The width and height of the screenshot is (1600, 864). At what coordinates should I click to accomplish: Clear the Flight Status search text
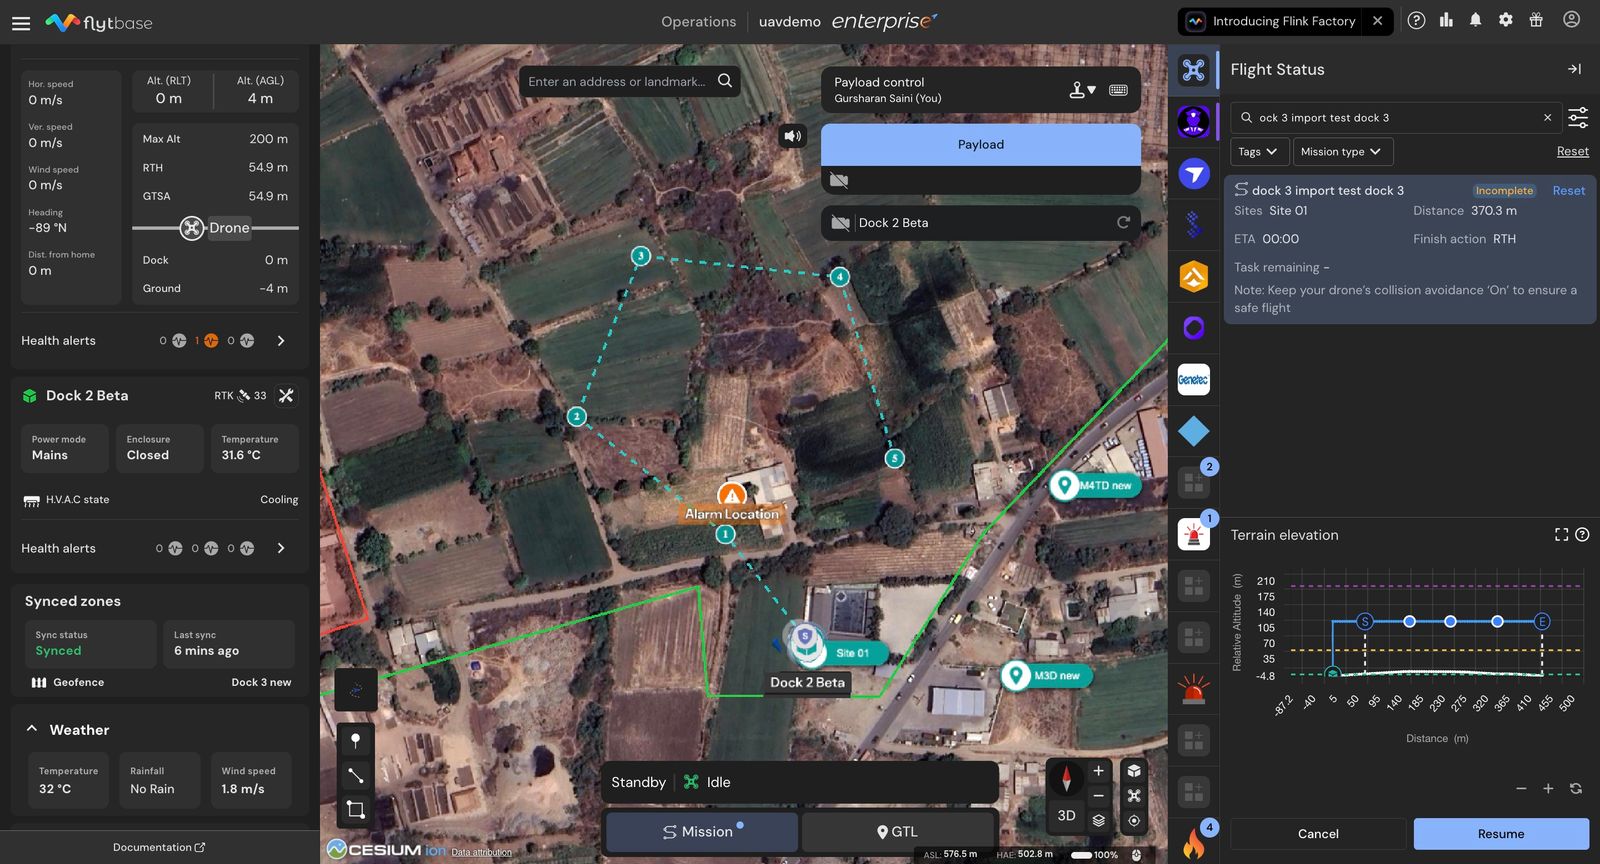click(1547, 118)
